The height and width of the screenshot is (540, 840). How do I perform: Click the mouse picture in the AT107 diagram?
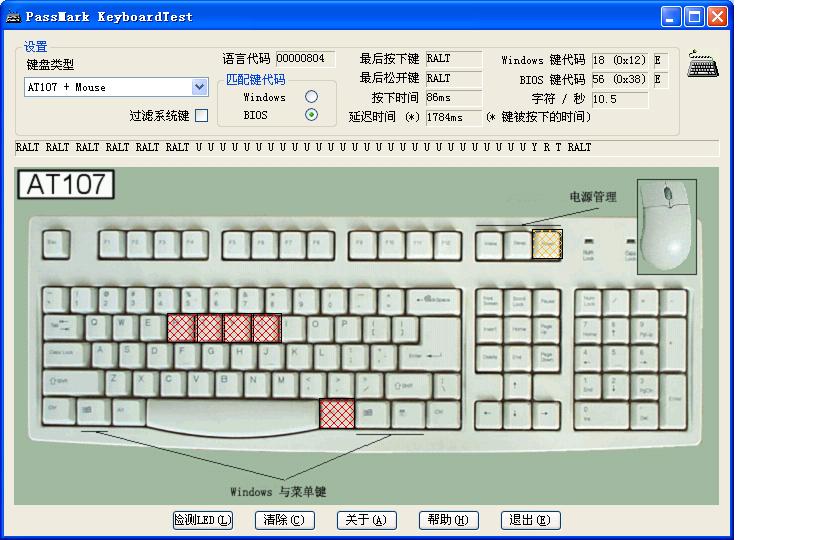coord(667,227)
